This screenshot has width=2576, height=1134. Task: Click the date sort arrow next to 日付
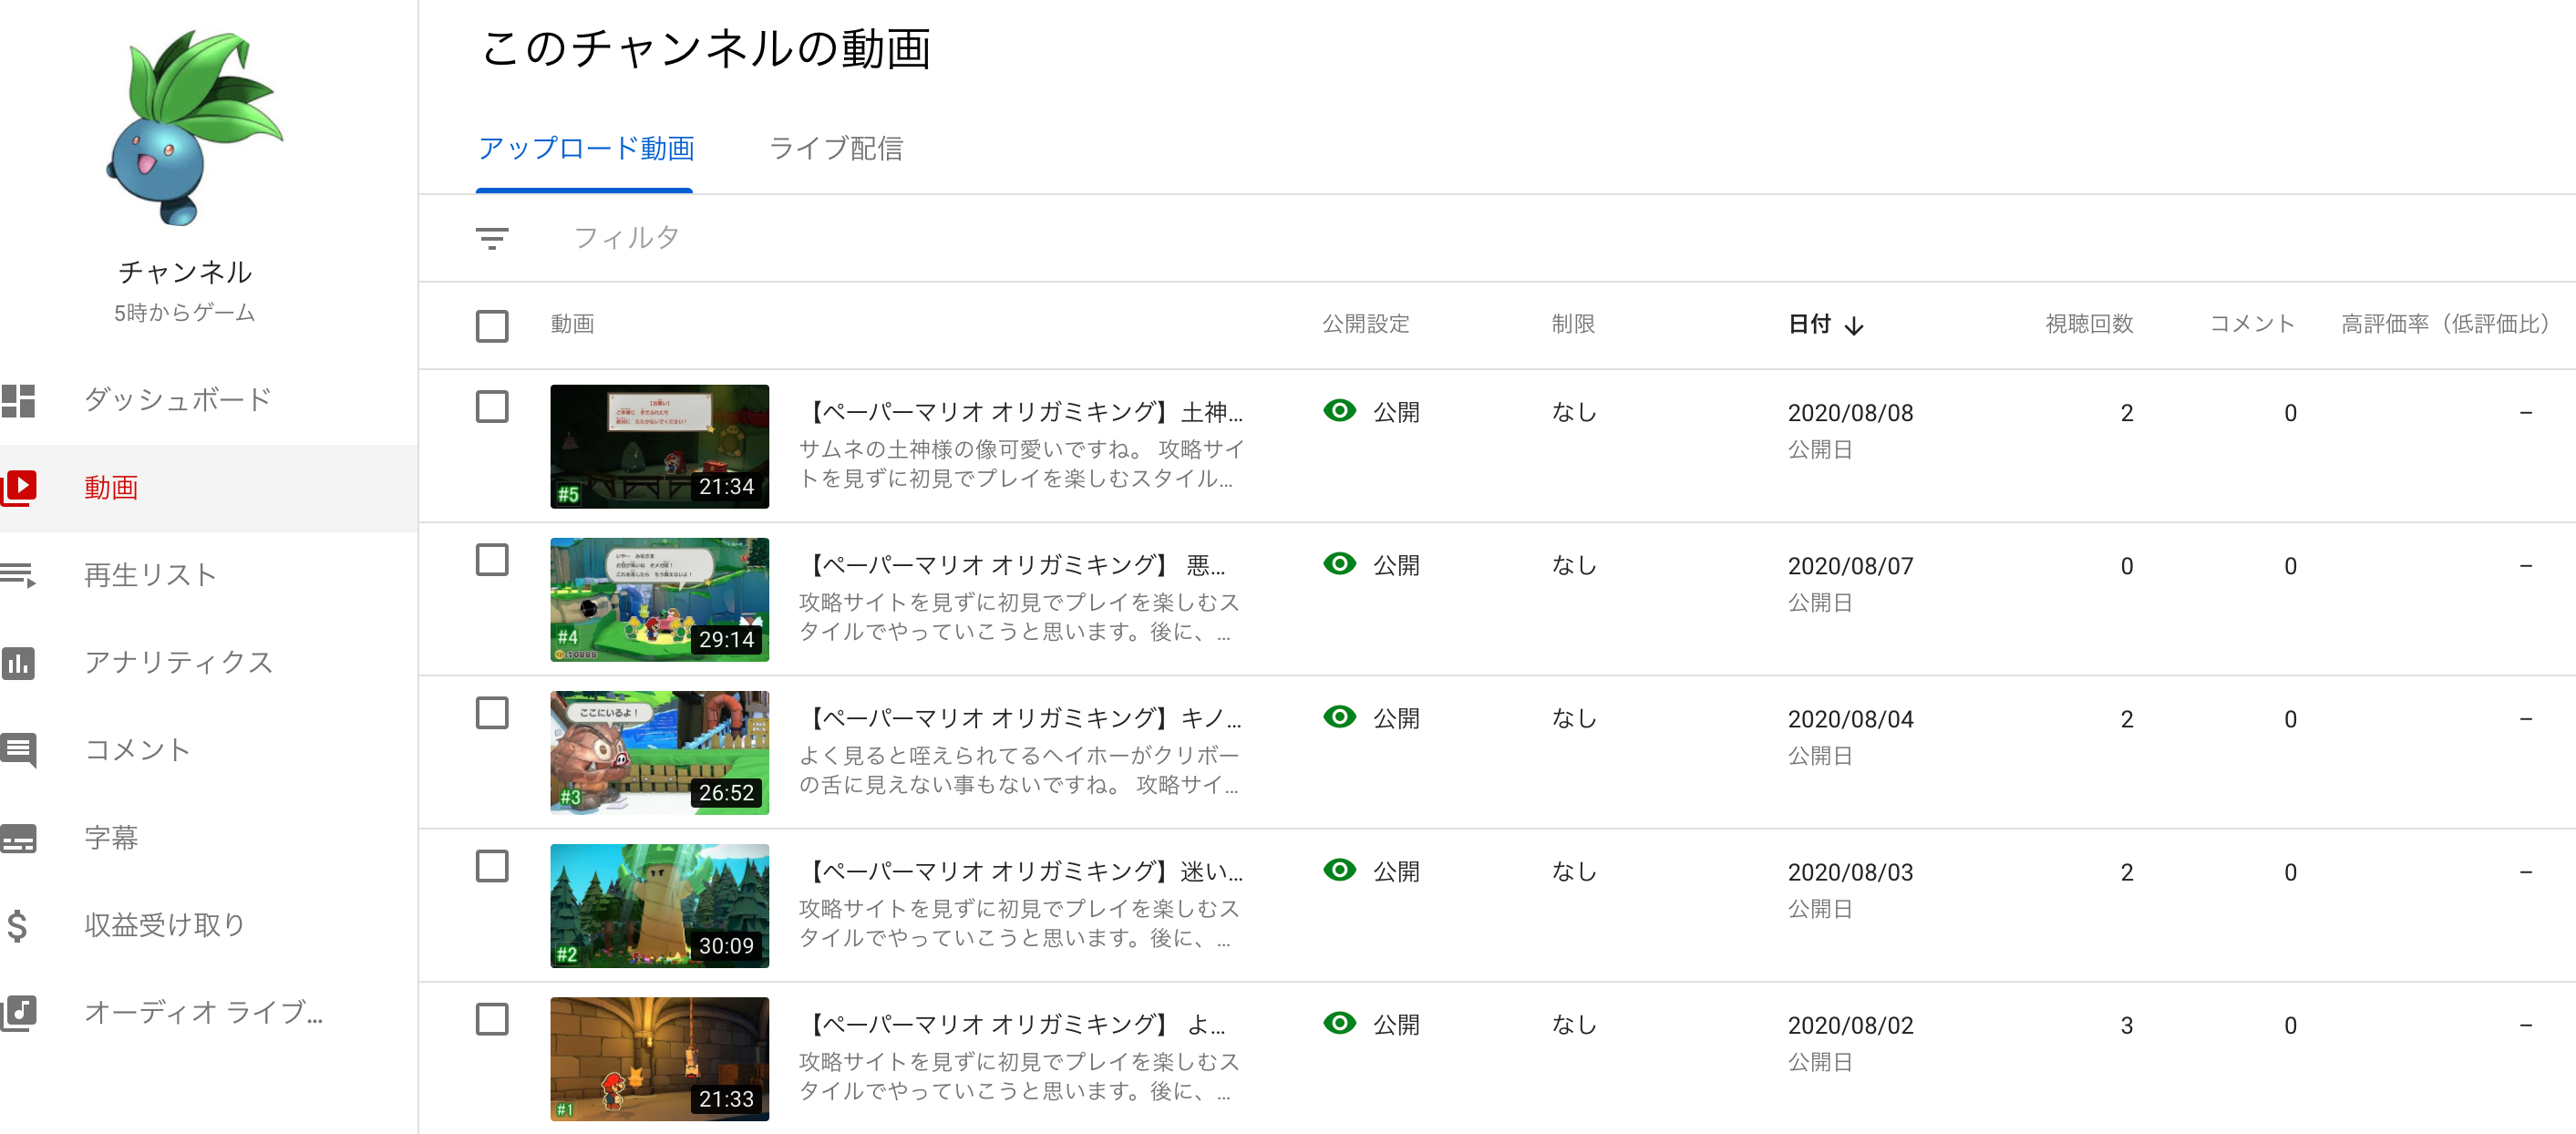pyautogui.click(x=1853, y=325)
